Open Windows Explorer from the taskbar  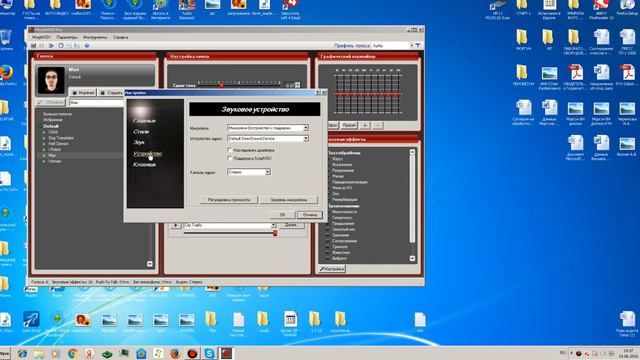[x=38, y=353]
